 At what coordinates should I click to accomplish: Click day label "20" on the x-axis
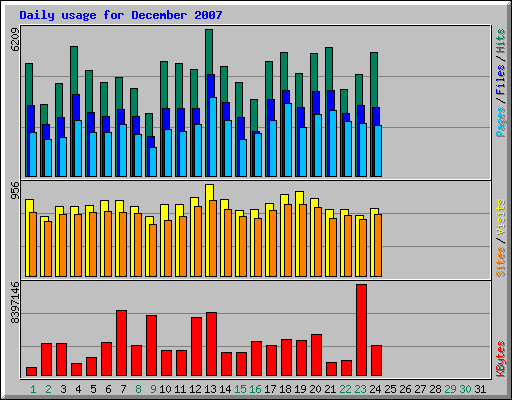point(315,389)
